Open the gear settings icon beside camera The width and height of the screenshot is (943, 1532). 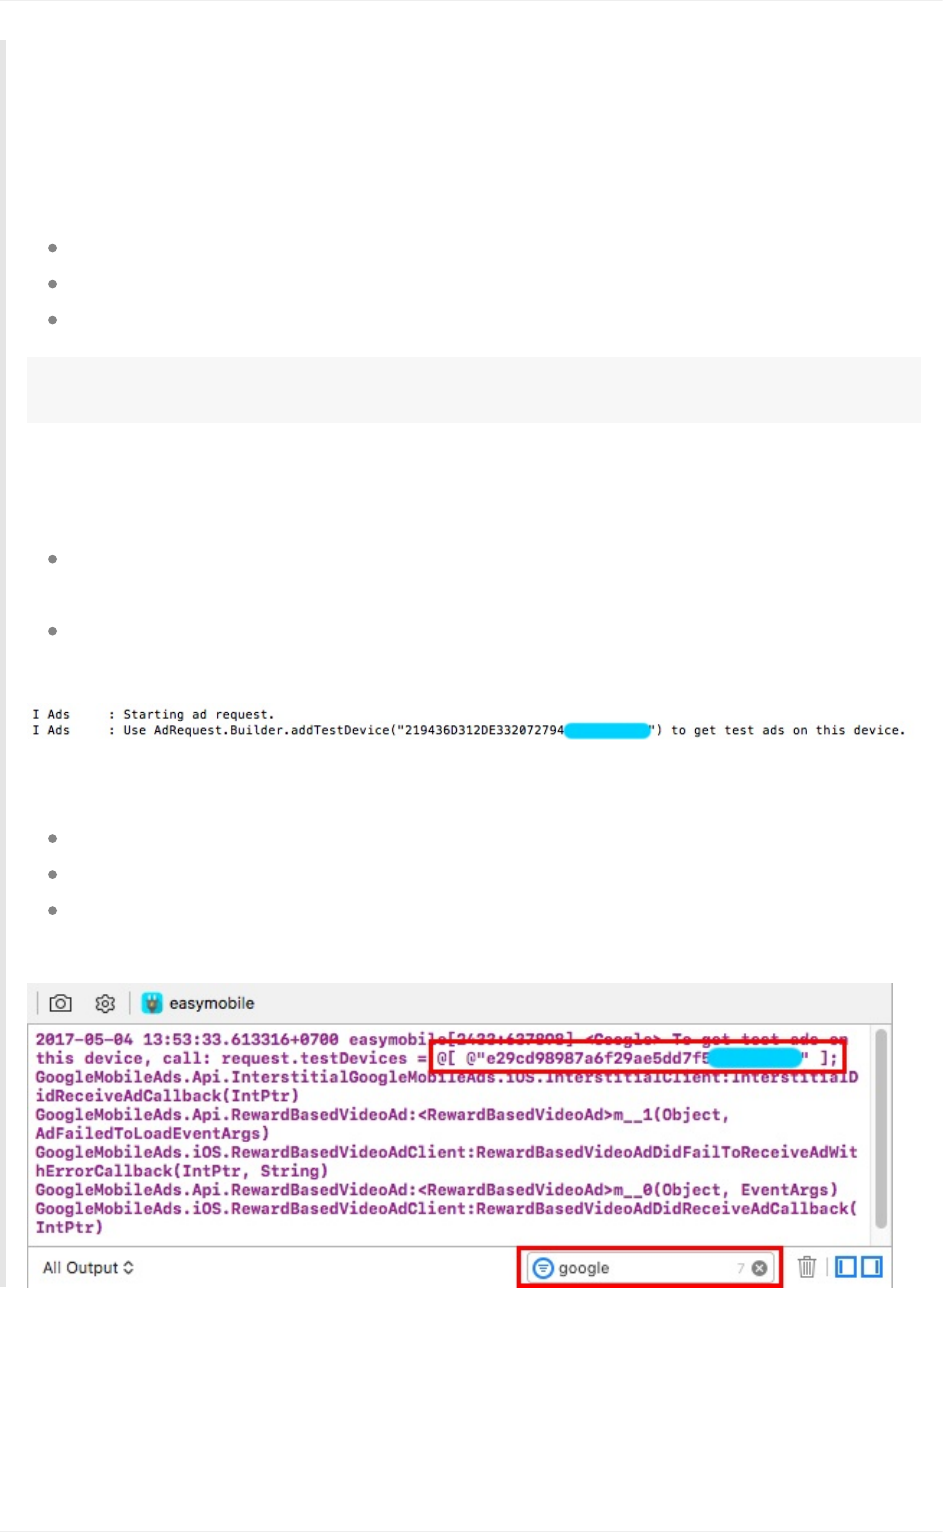105,1003
